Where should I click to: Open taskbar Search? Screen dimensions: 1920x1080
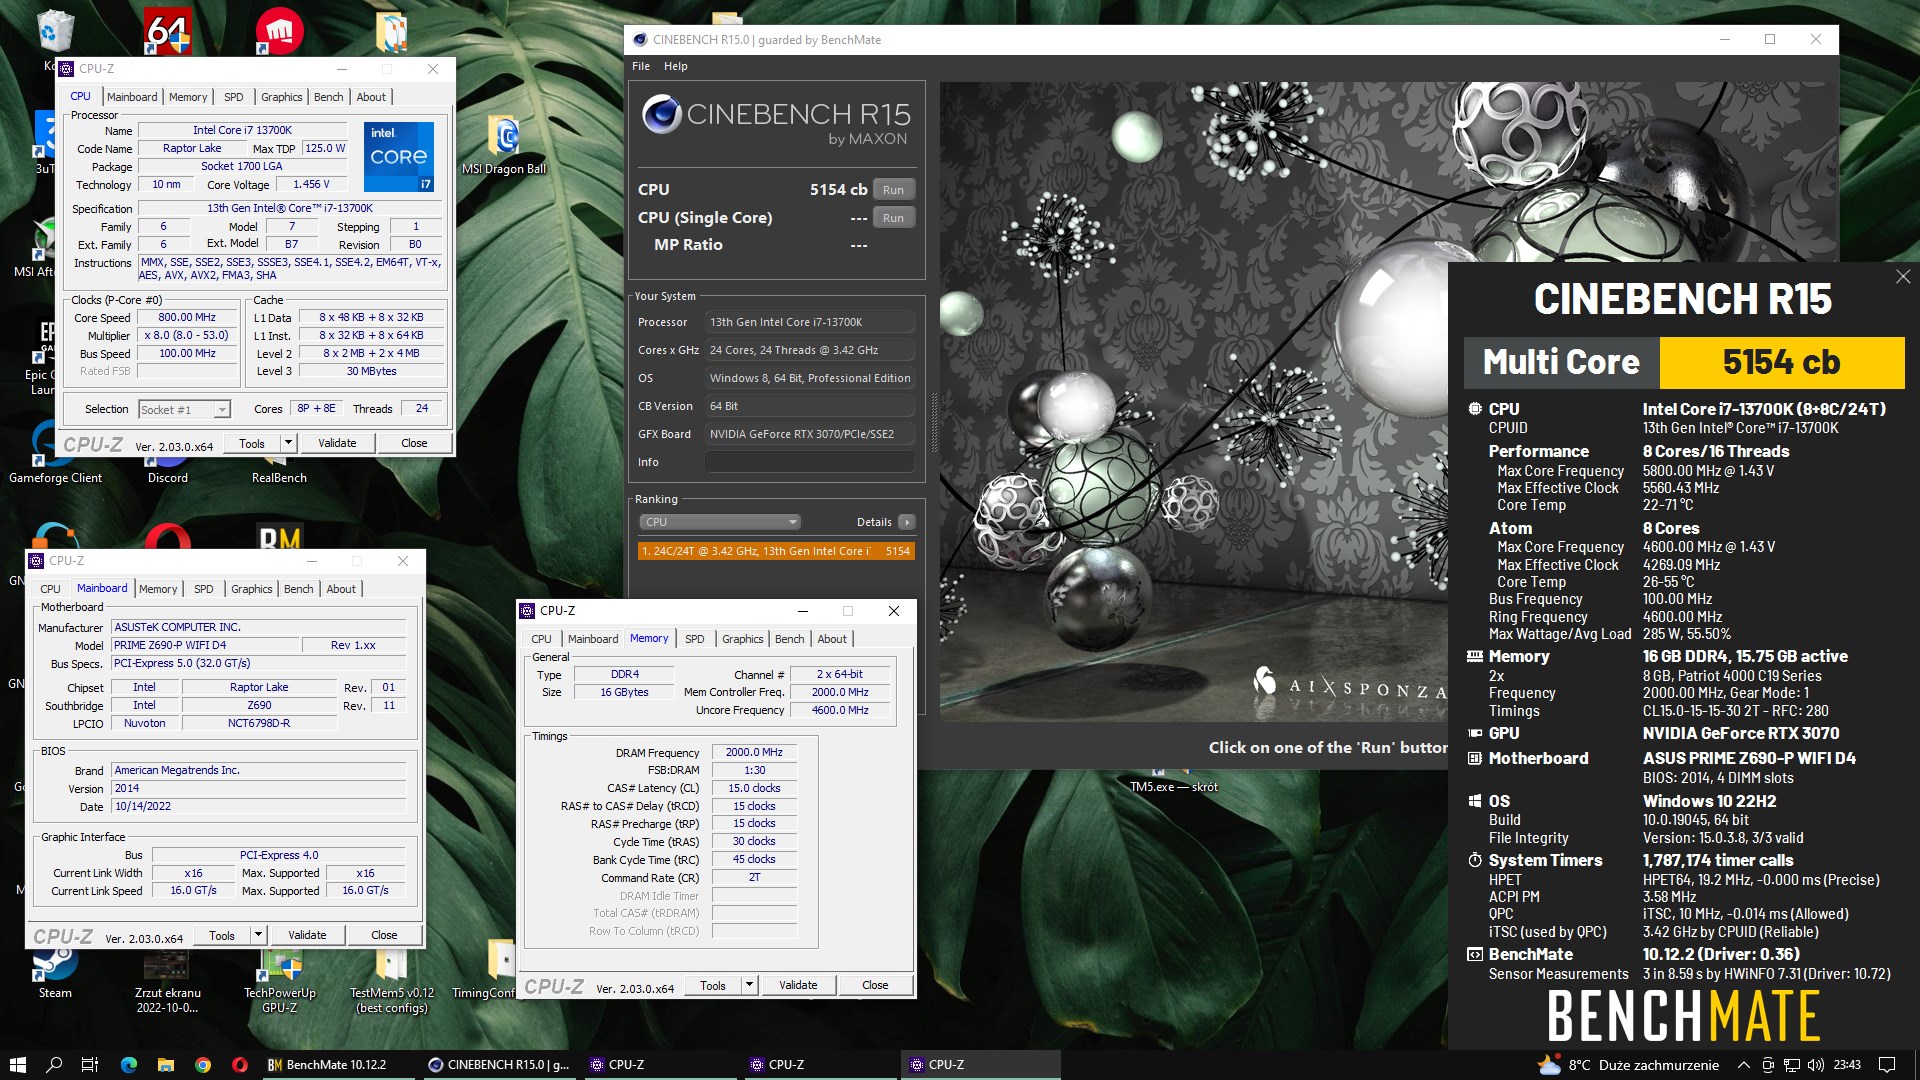[x=54, y=1065]
